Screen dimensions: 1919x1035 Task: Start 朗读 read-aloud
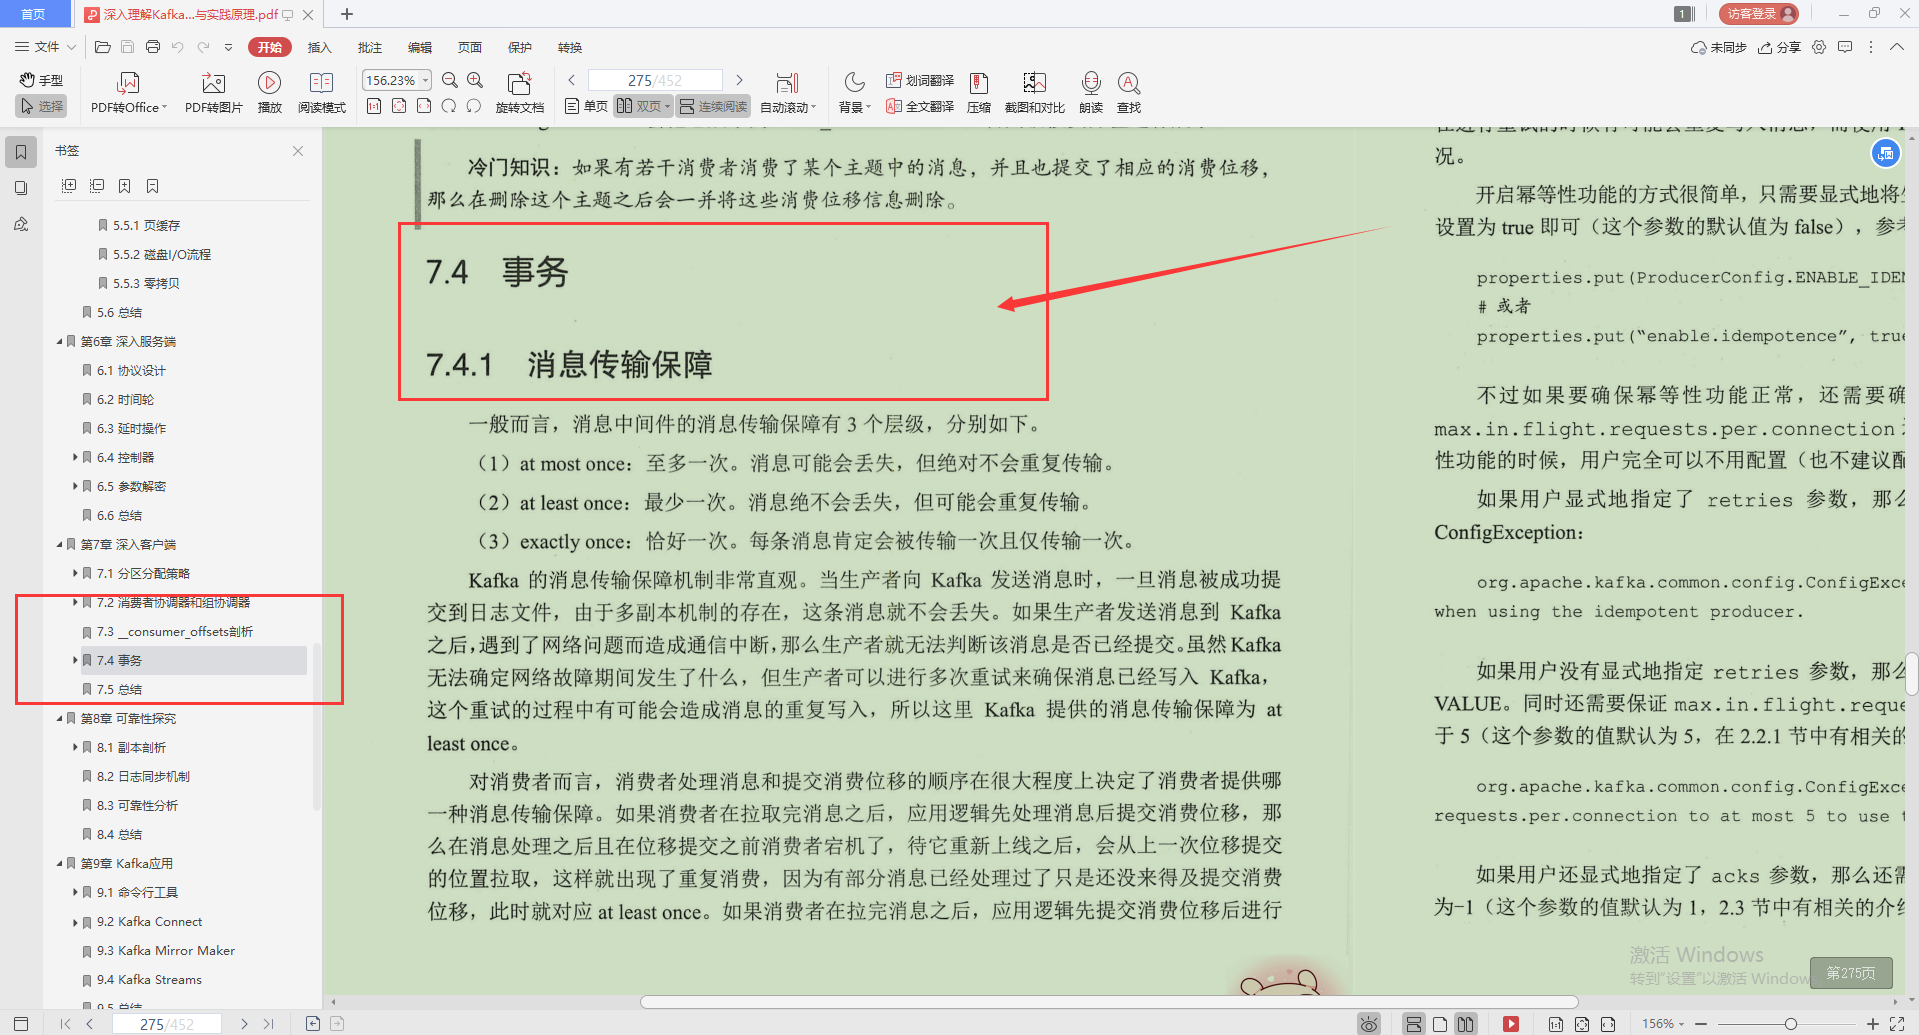tap(1090, 91)
